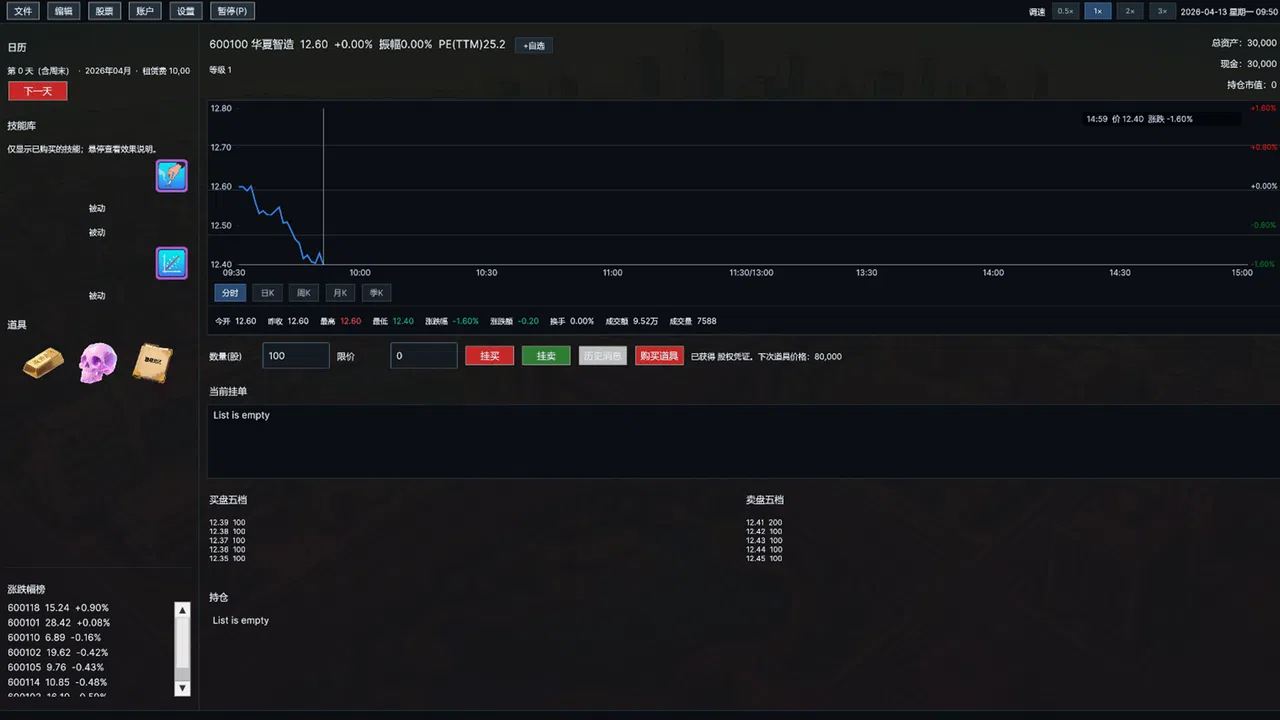Set game speed to 3×

[x=1162, y=11]
